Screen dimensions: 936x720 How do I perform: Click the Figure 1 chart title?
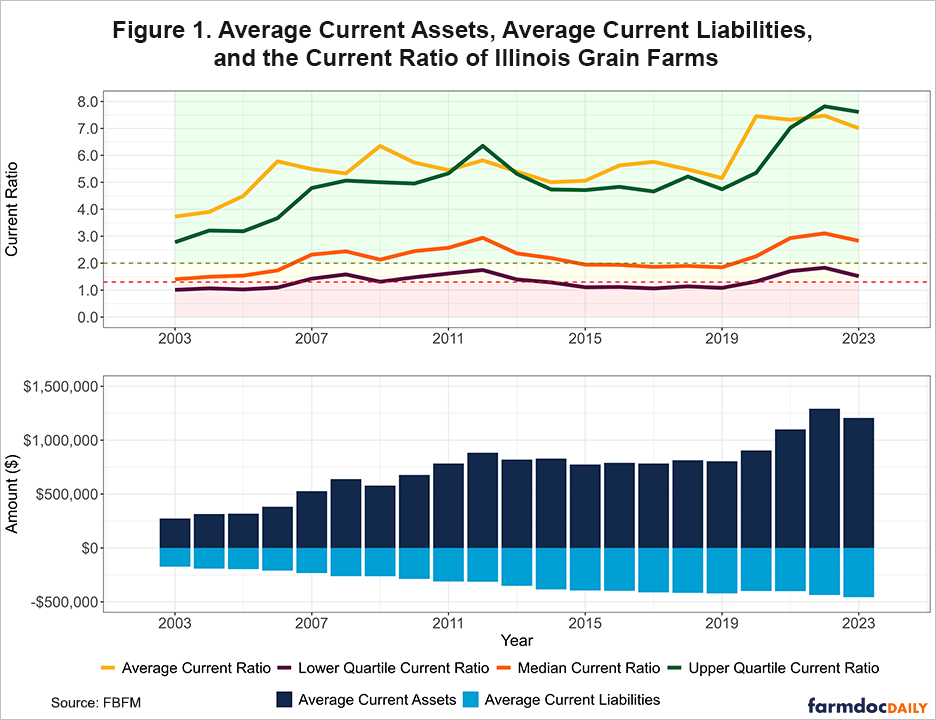click(466, 44)
